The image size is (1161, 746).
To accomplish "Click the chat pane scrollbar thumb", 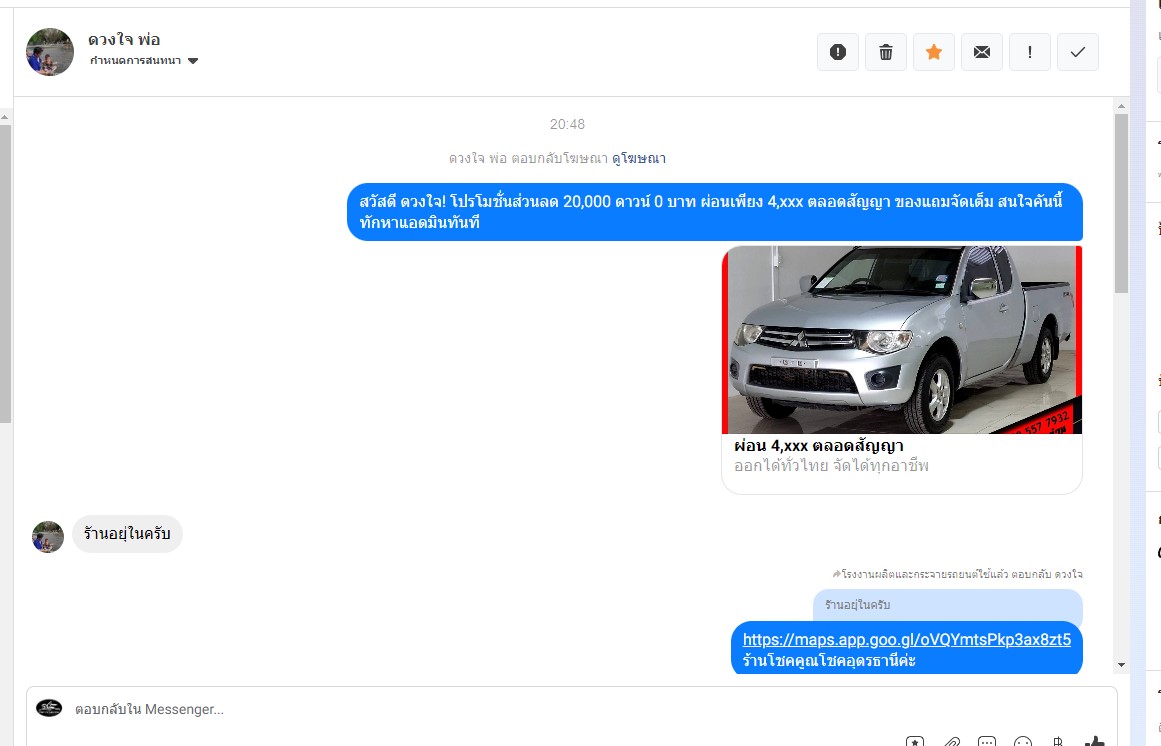I will [x=1121, y=204].
